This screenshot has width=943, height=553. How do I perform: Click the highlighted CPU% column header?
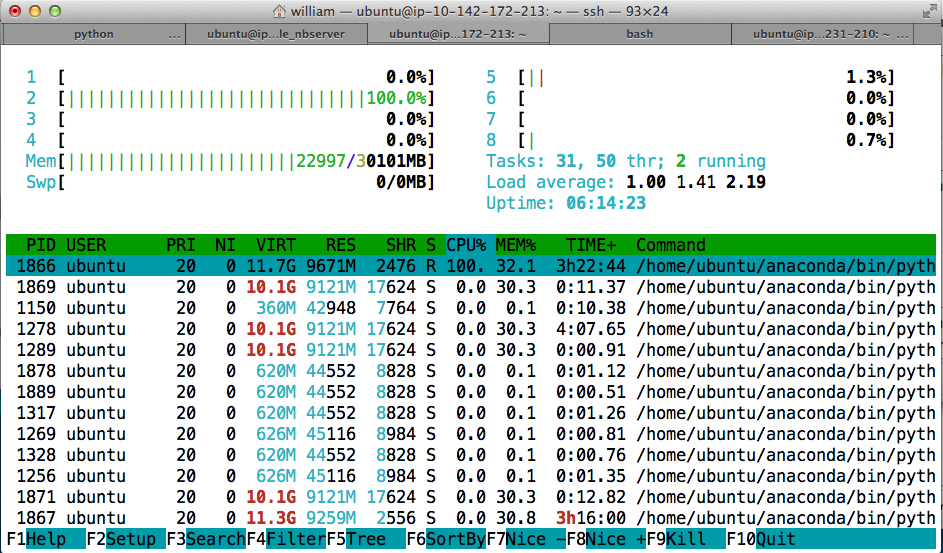[466, 245]
